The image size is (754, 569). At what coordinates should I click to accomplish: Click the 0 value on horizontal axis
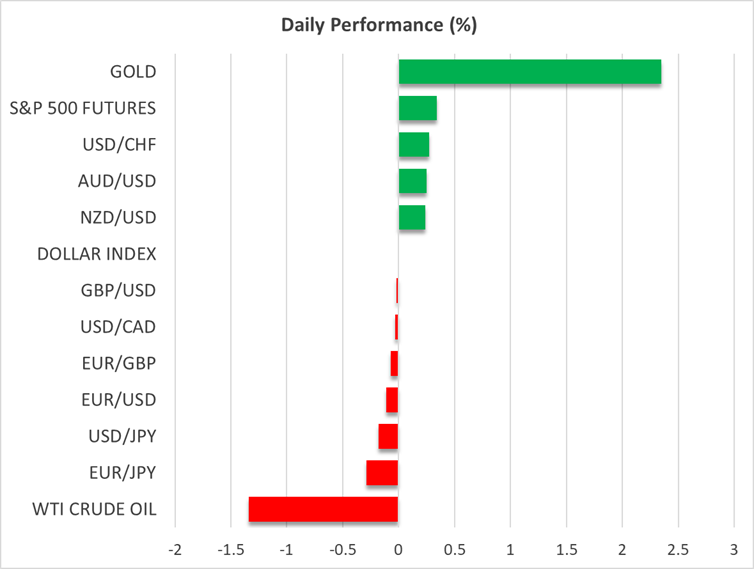pyautogui.click(x=398, y=550)
